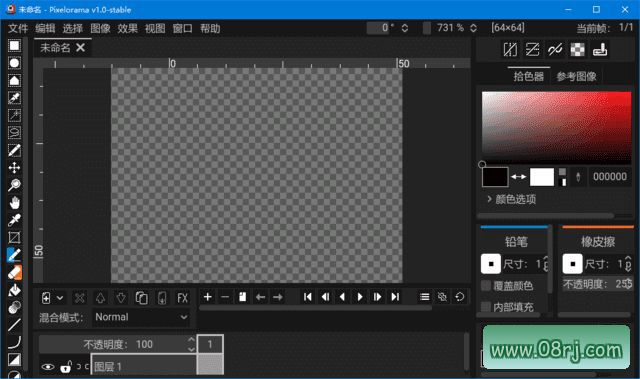
Task: Toggle lock on 图层 1
Action: tap(66, 367)
